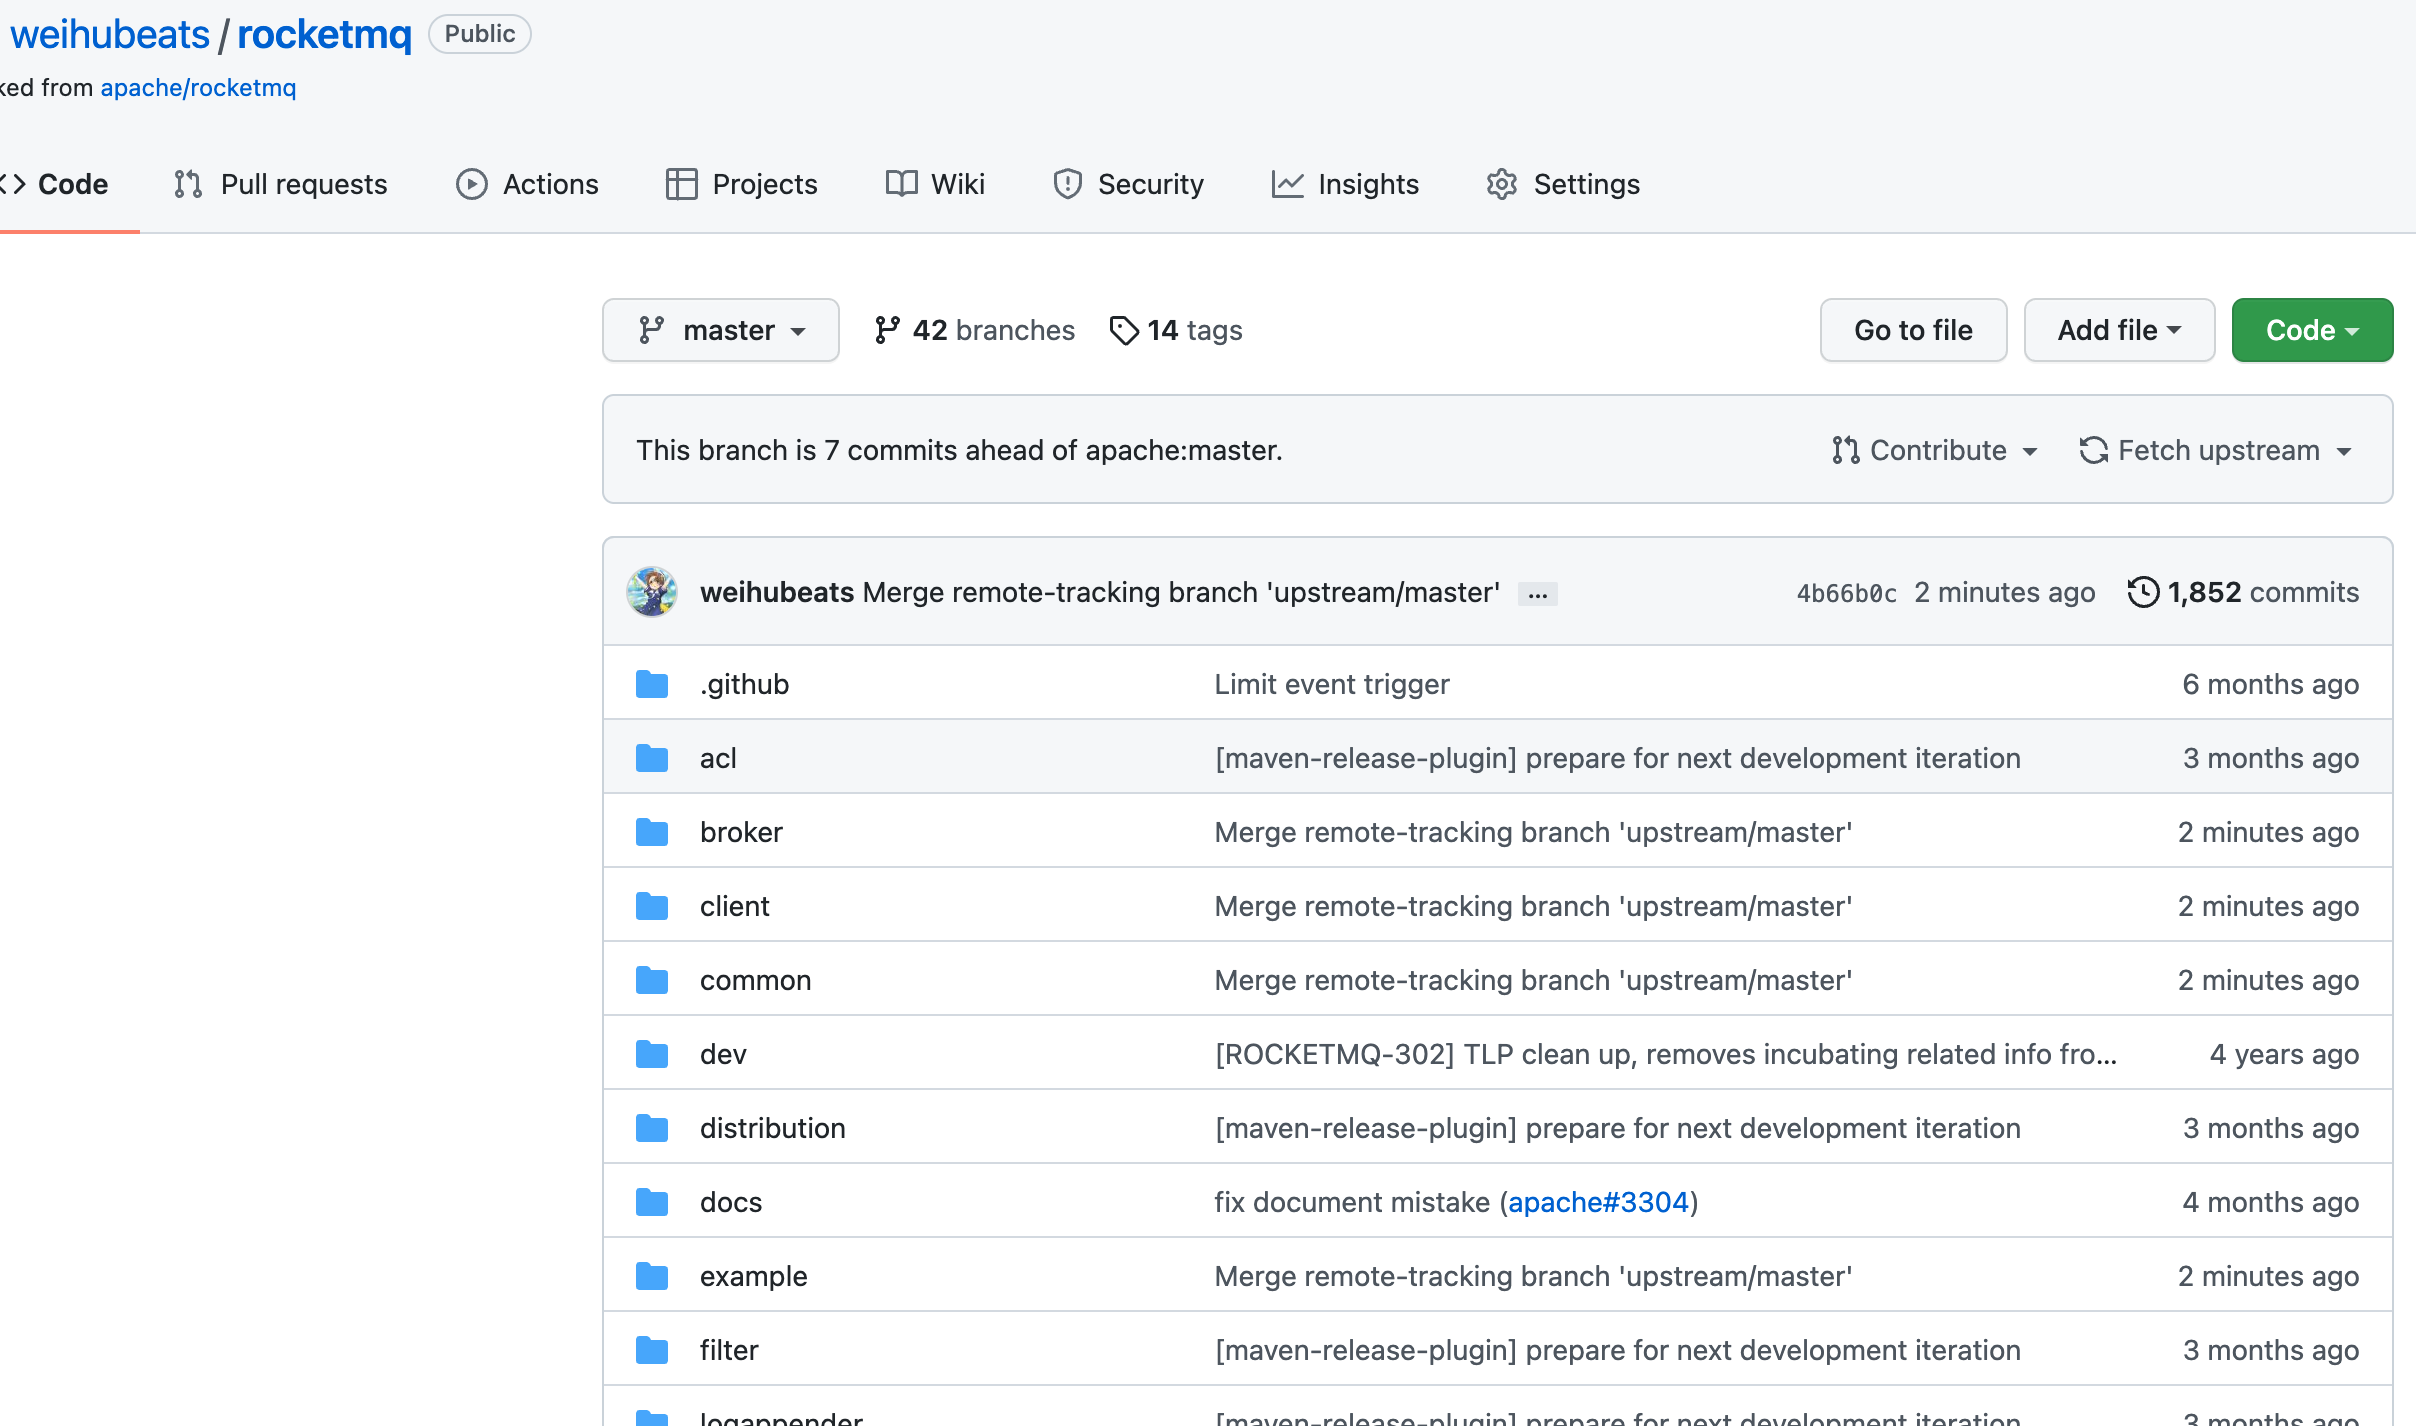
Task: Click the Settings gear icon
Action: click(x=1502, y=184)
